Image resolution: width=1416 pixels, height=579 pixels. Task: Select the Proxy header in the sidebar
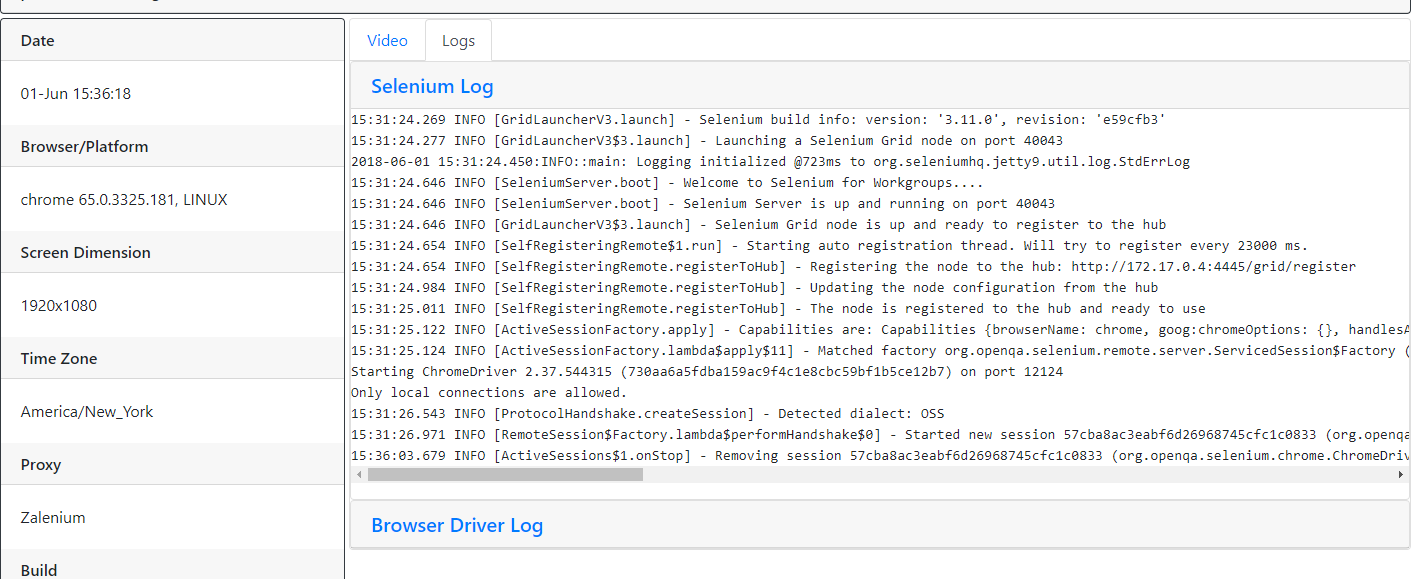point(42,464)
